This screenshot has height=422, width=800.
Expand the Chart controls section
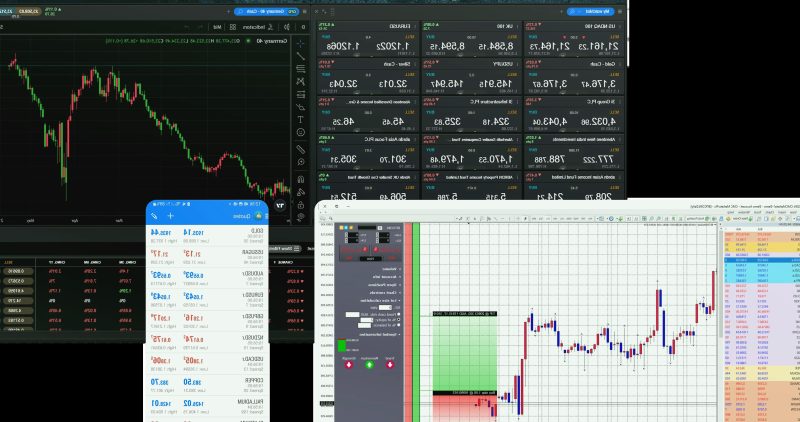tap(385, 293)
